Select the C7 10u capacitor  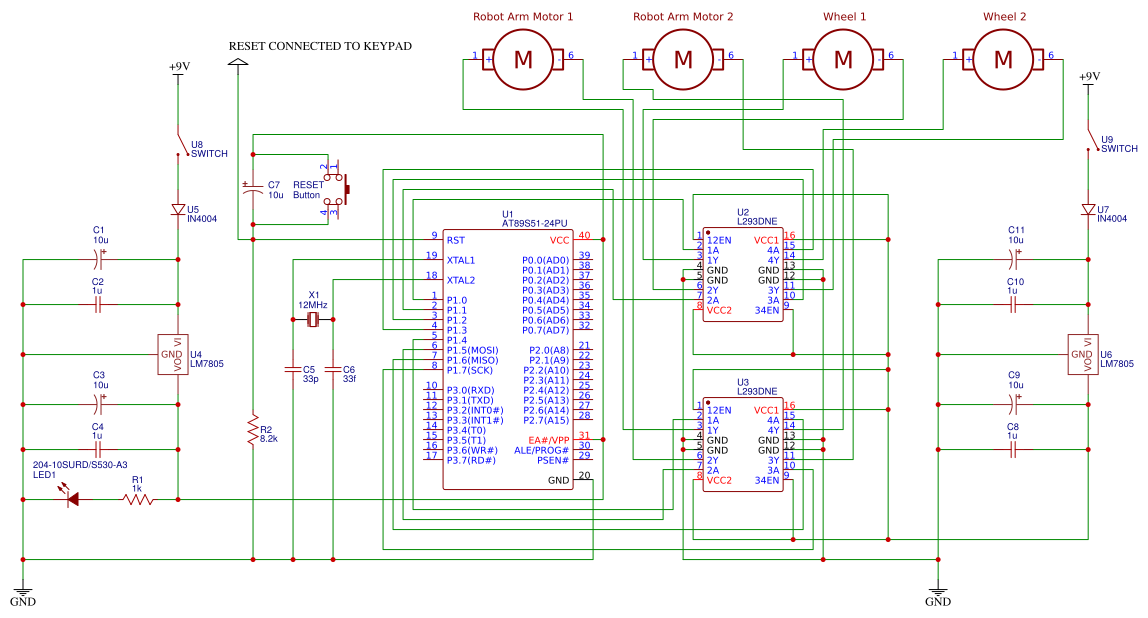(254, 190)
